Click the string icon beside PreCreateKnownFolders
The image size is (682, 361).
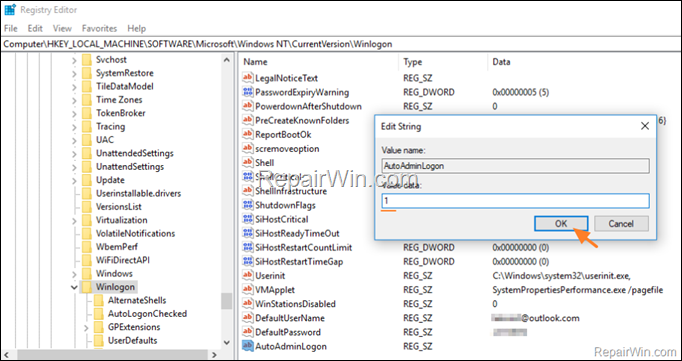point(248,120)
